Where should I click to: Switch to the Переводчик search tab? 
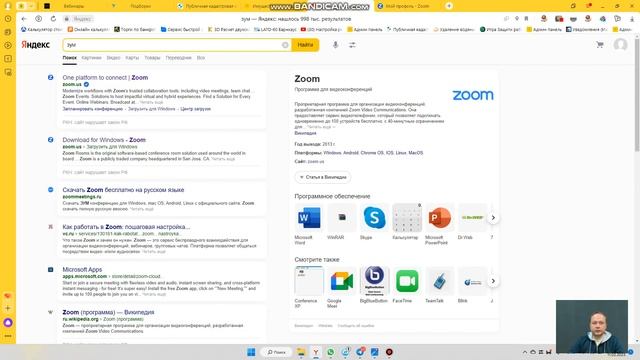tap(178, 58)
